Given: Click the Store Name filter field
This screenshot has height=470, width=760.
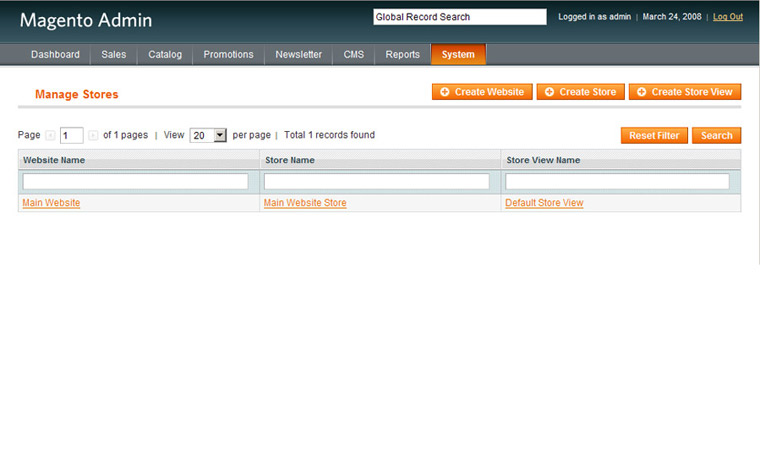Looking at the screenshot, I should [x=377, y=181].
